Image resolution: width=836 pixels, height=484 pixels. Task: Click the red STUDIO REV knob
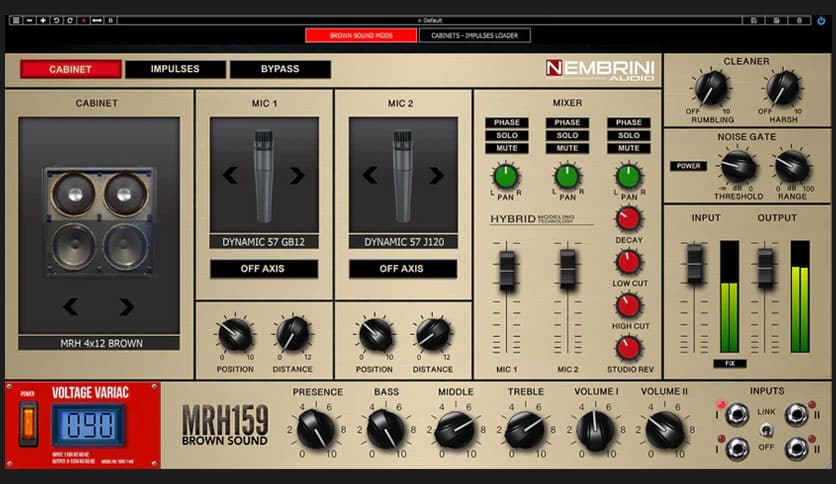(x=629, y=349)
